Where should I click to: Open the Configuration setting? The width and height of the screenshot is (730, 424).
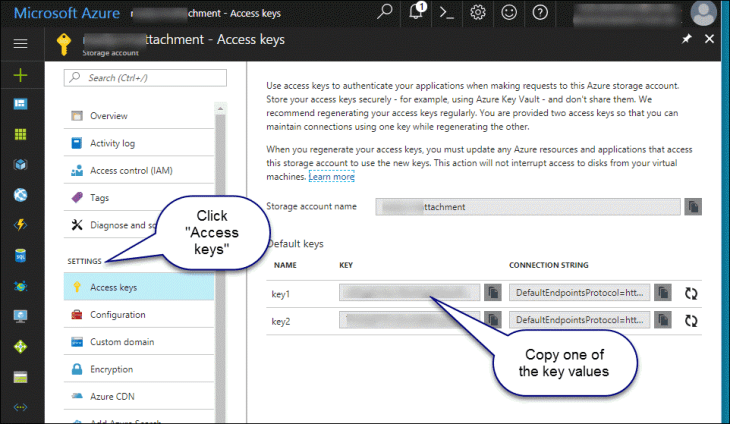(139, 315)
